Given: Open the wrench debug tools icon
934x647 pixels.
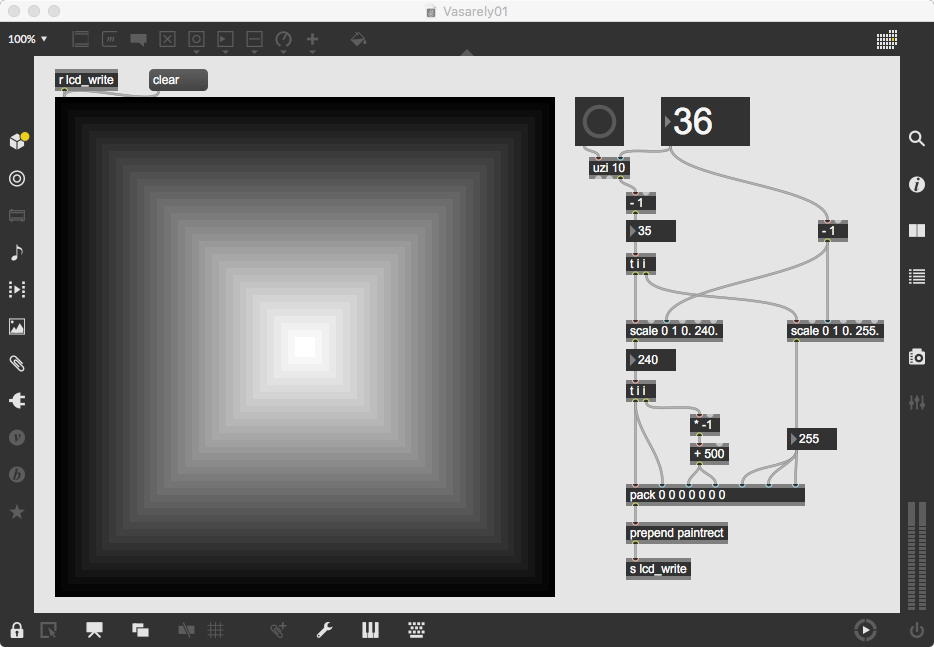Looking at the screenshot, I should 324,630.
